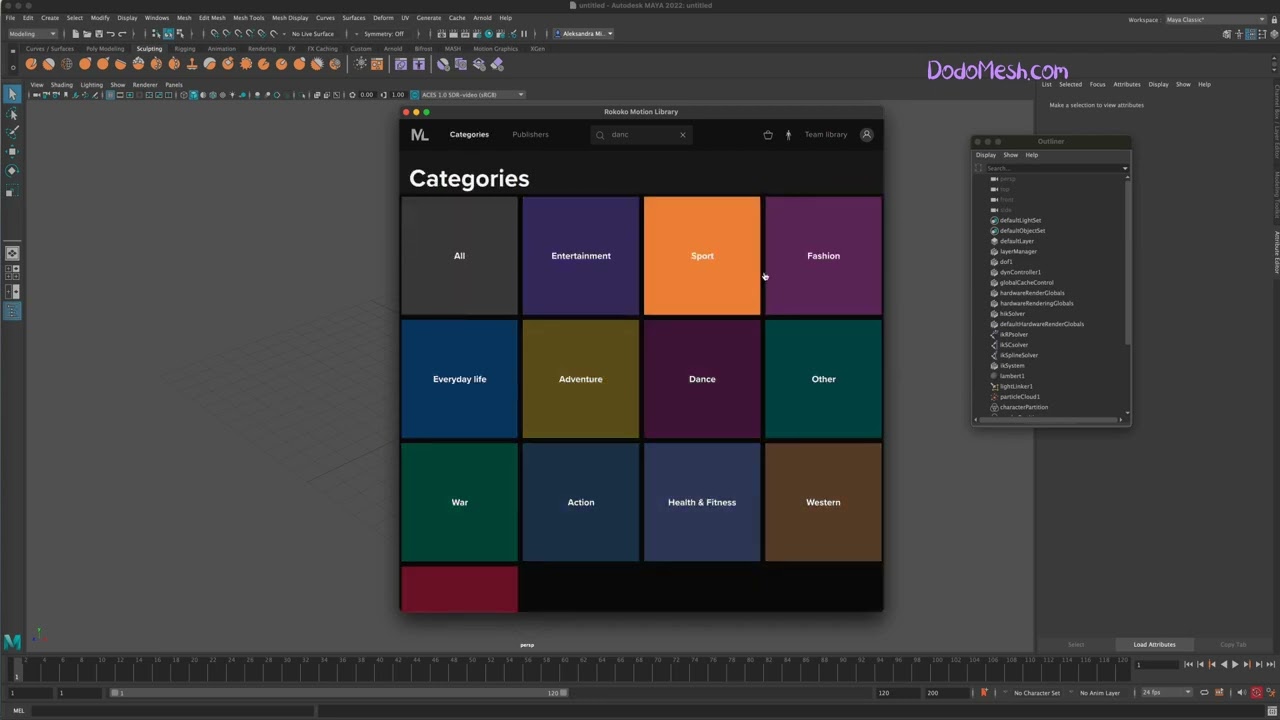Switch to Publishers tab in Motion Library

click(530, 134)
